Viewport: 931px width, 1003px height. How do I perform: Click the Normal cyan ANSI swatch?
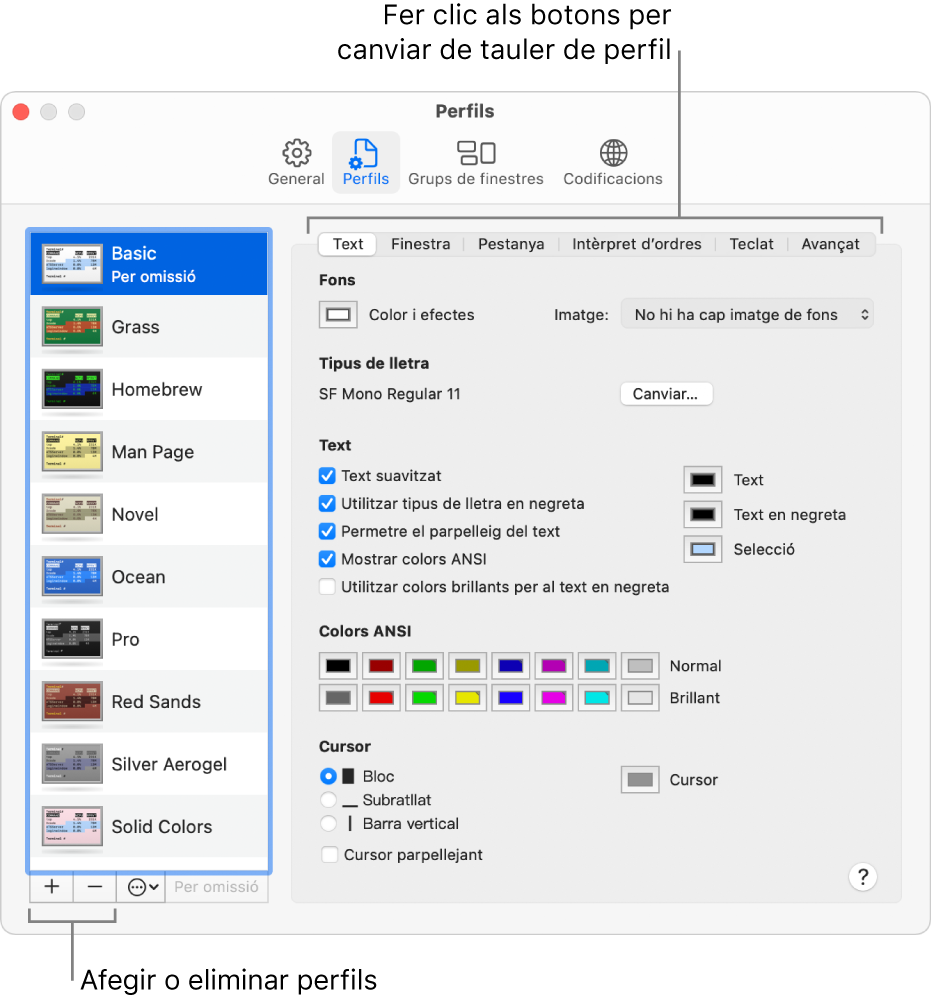coord(597,666)
